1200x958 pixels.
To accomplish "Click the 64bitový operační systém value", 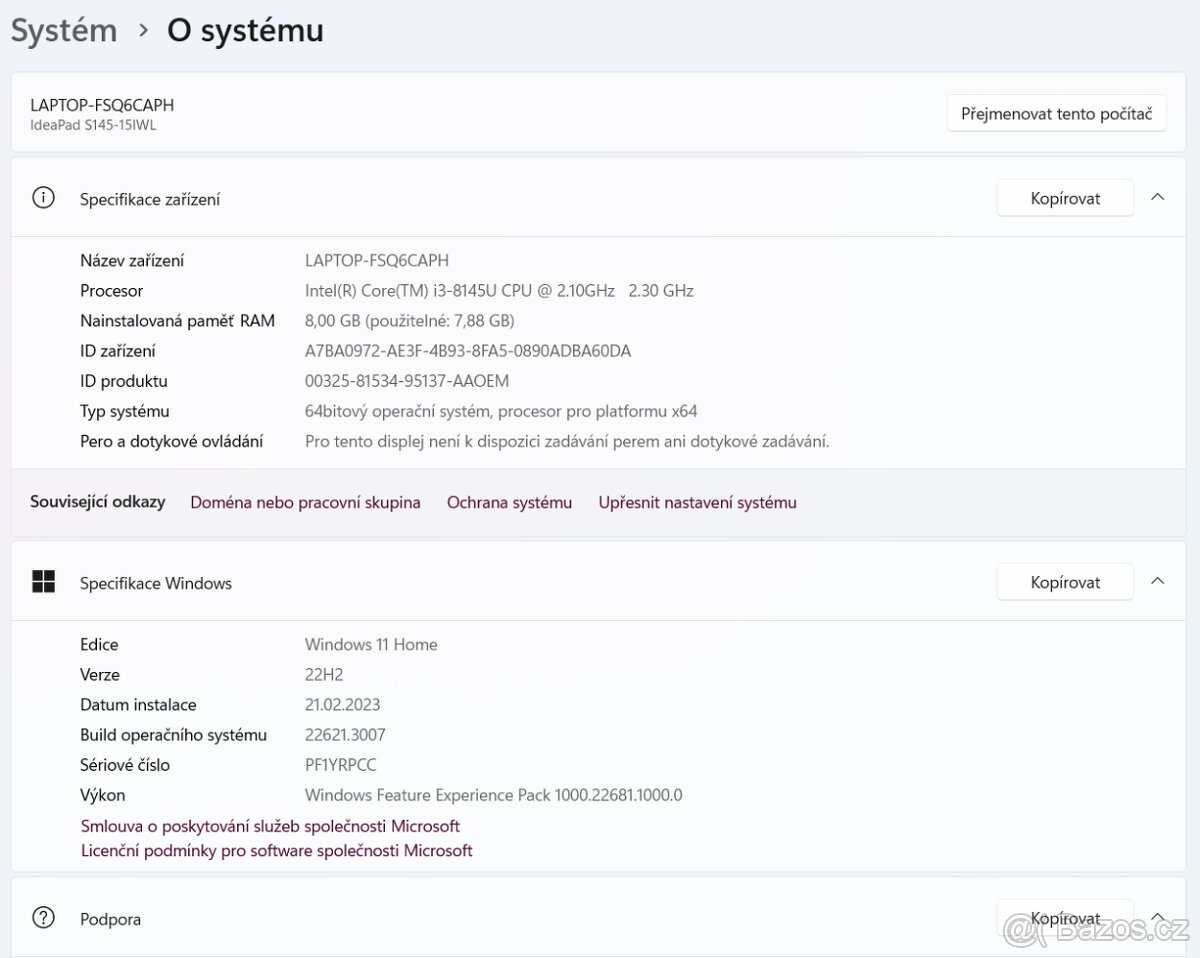I will 501,410.
